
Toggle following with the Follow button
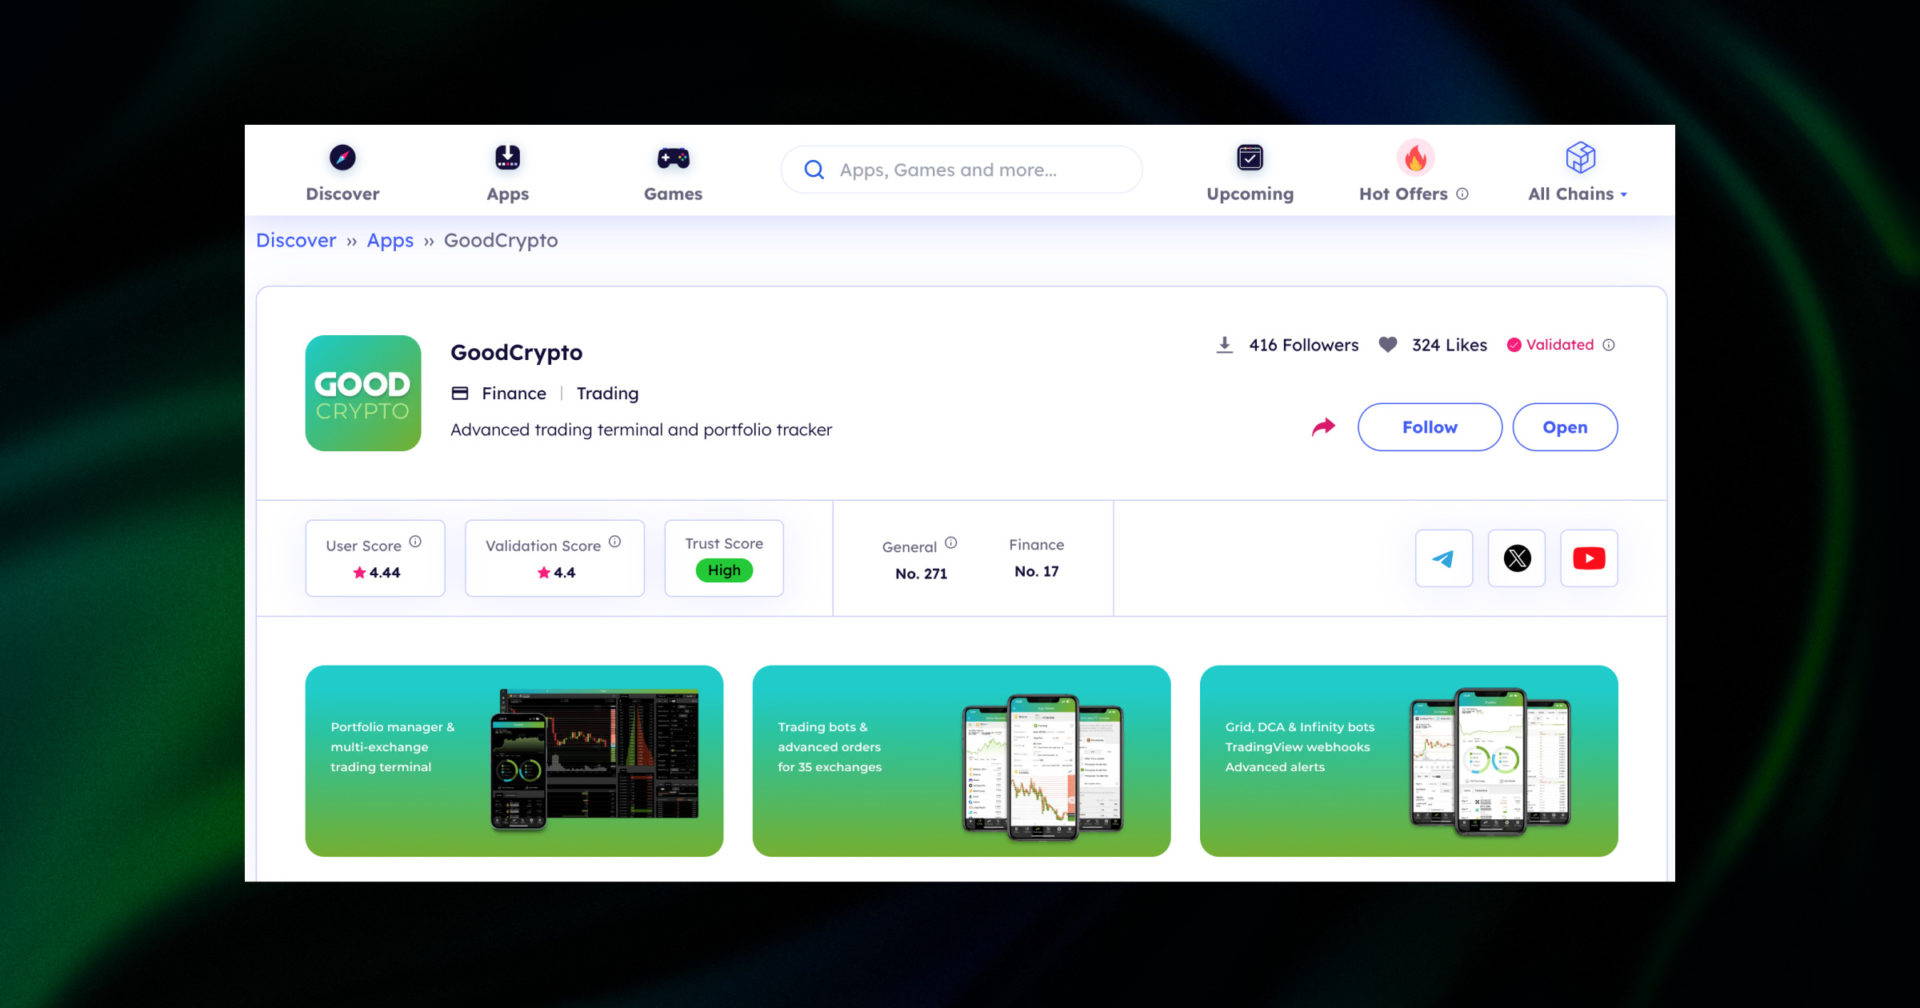pyautogui.click(x=1429, y=427)
